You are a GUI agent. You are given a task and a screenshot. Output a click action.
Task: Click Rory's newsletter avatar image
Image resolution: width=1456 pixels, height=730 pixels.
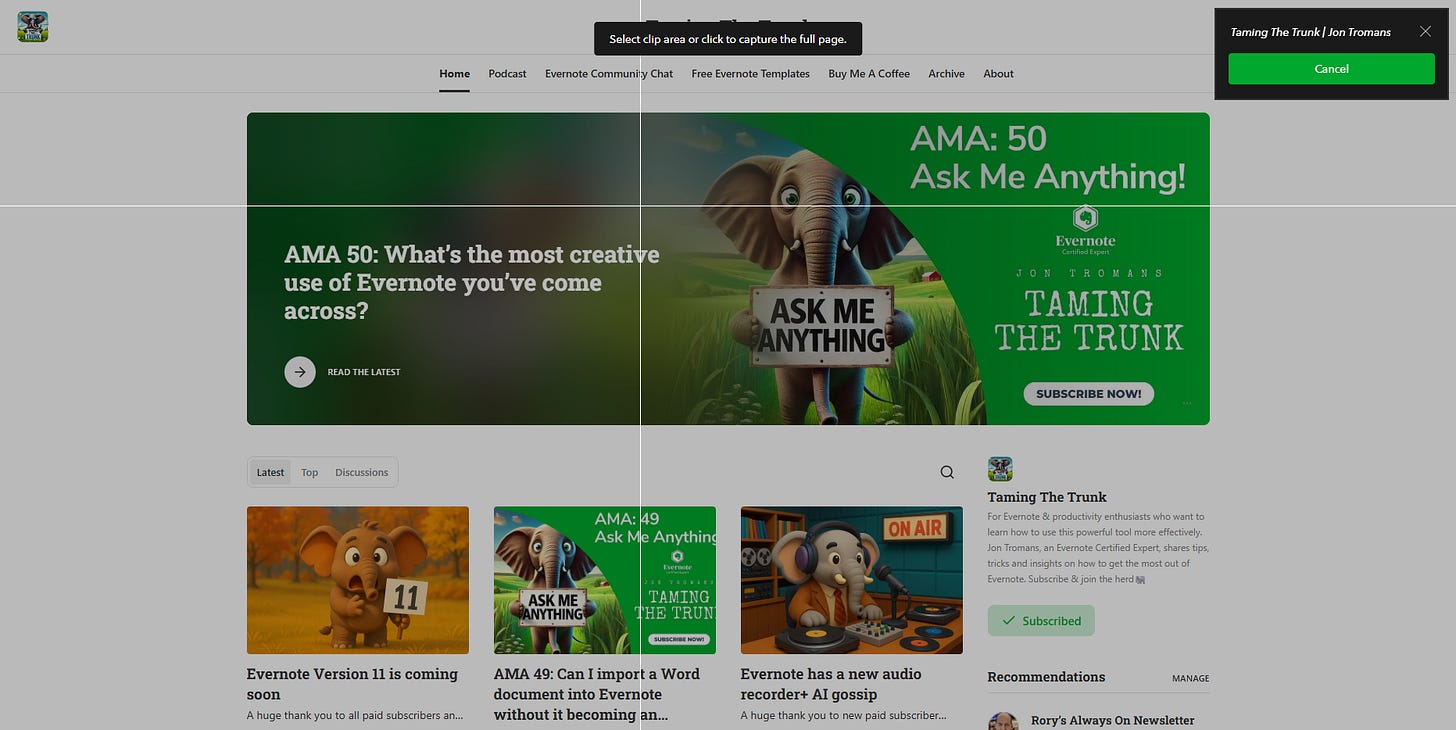click(1003, 721)
